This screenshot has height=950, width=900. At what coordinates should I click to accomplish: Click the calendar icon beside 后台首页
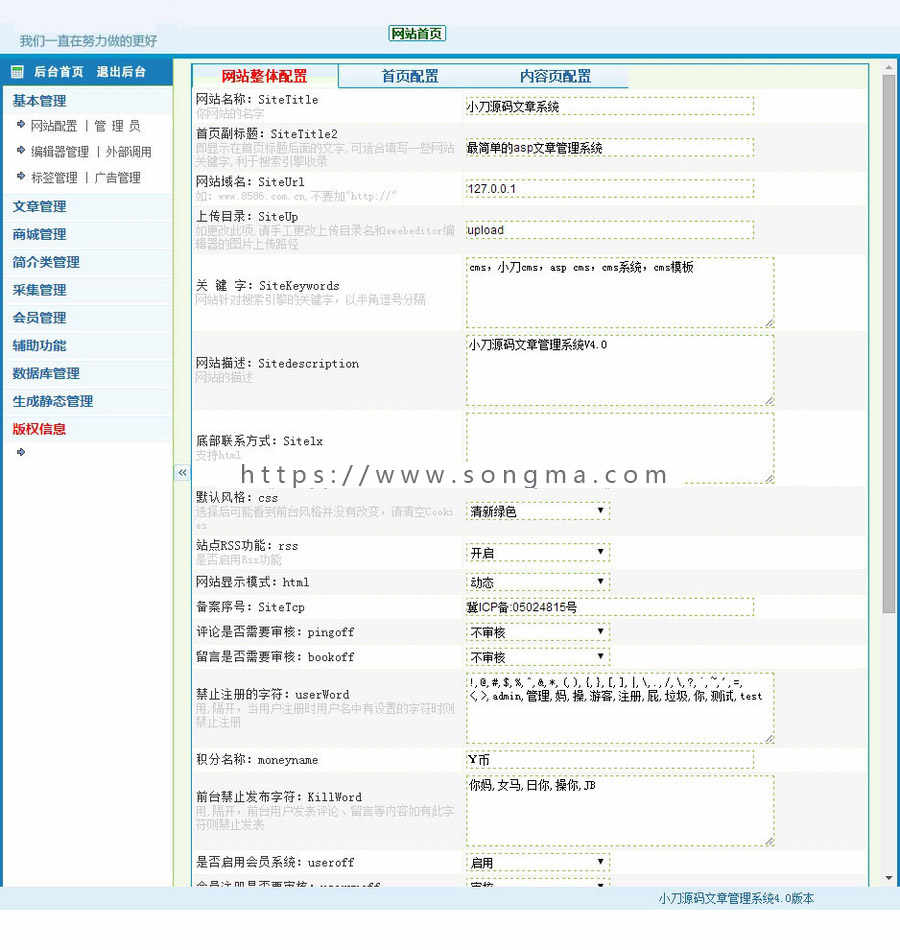pos(17,71)
